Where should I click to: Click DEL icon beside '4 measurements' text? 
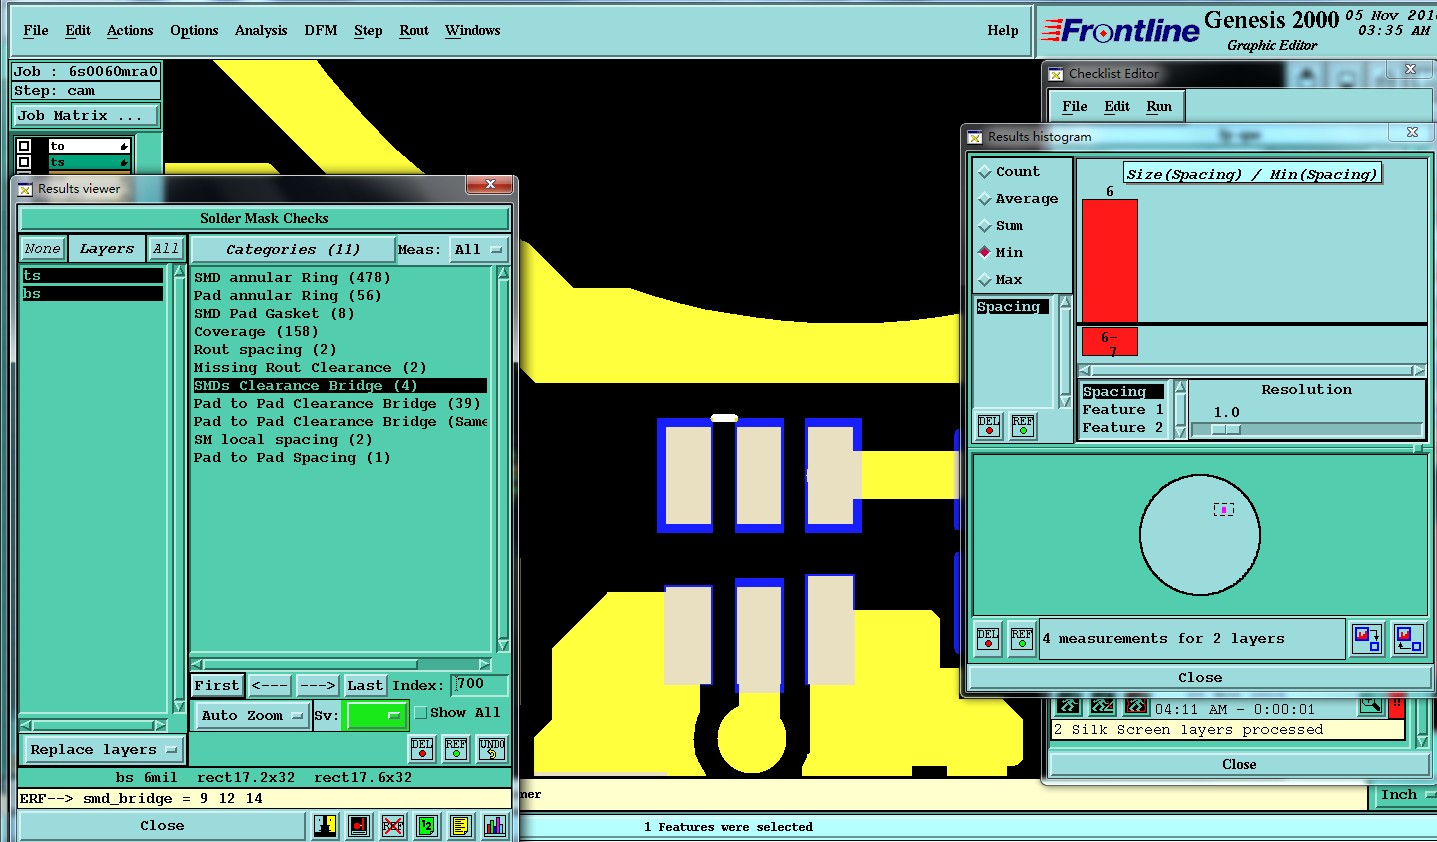pos(988,638)
